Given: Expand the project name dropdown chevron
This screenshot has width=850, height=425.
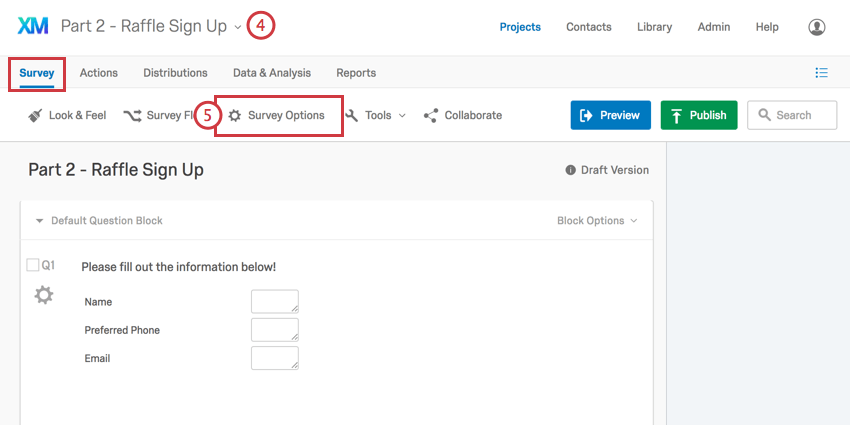Looking at the screenshot, I should pyautogui.click(x=237, y=27).
